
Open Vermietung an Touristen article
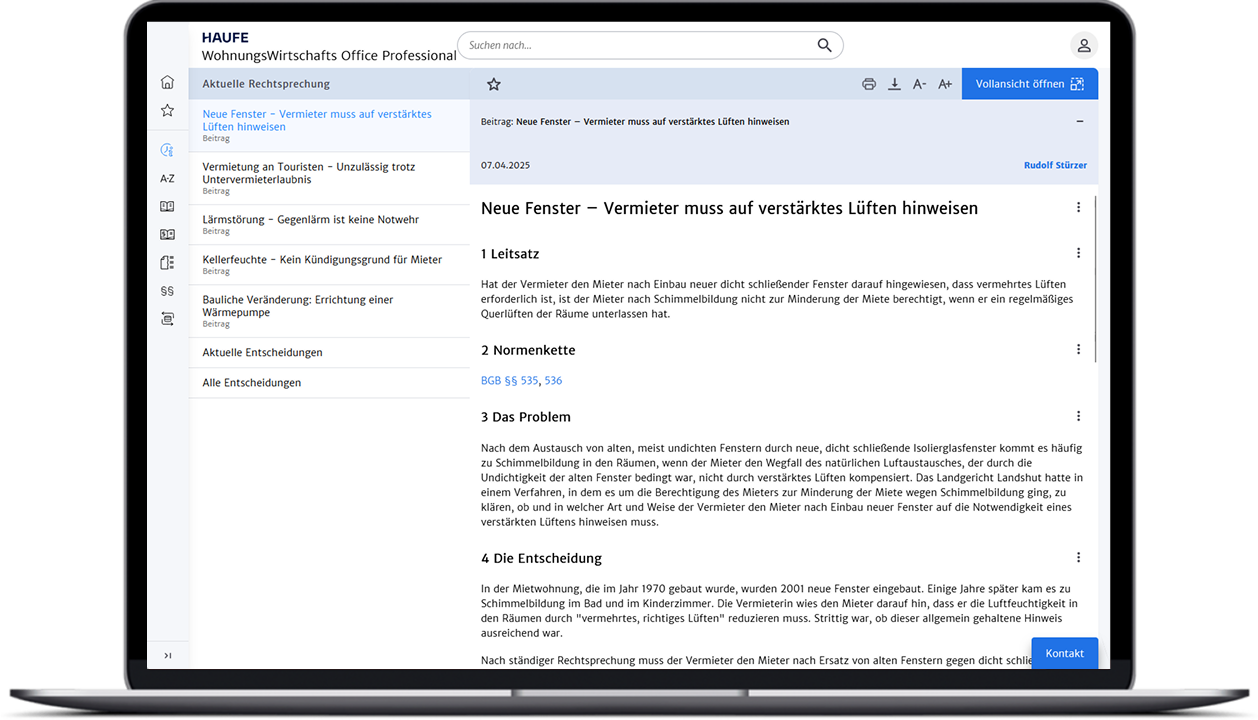[329, 178]
